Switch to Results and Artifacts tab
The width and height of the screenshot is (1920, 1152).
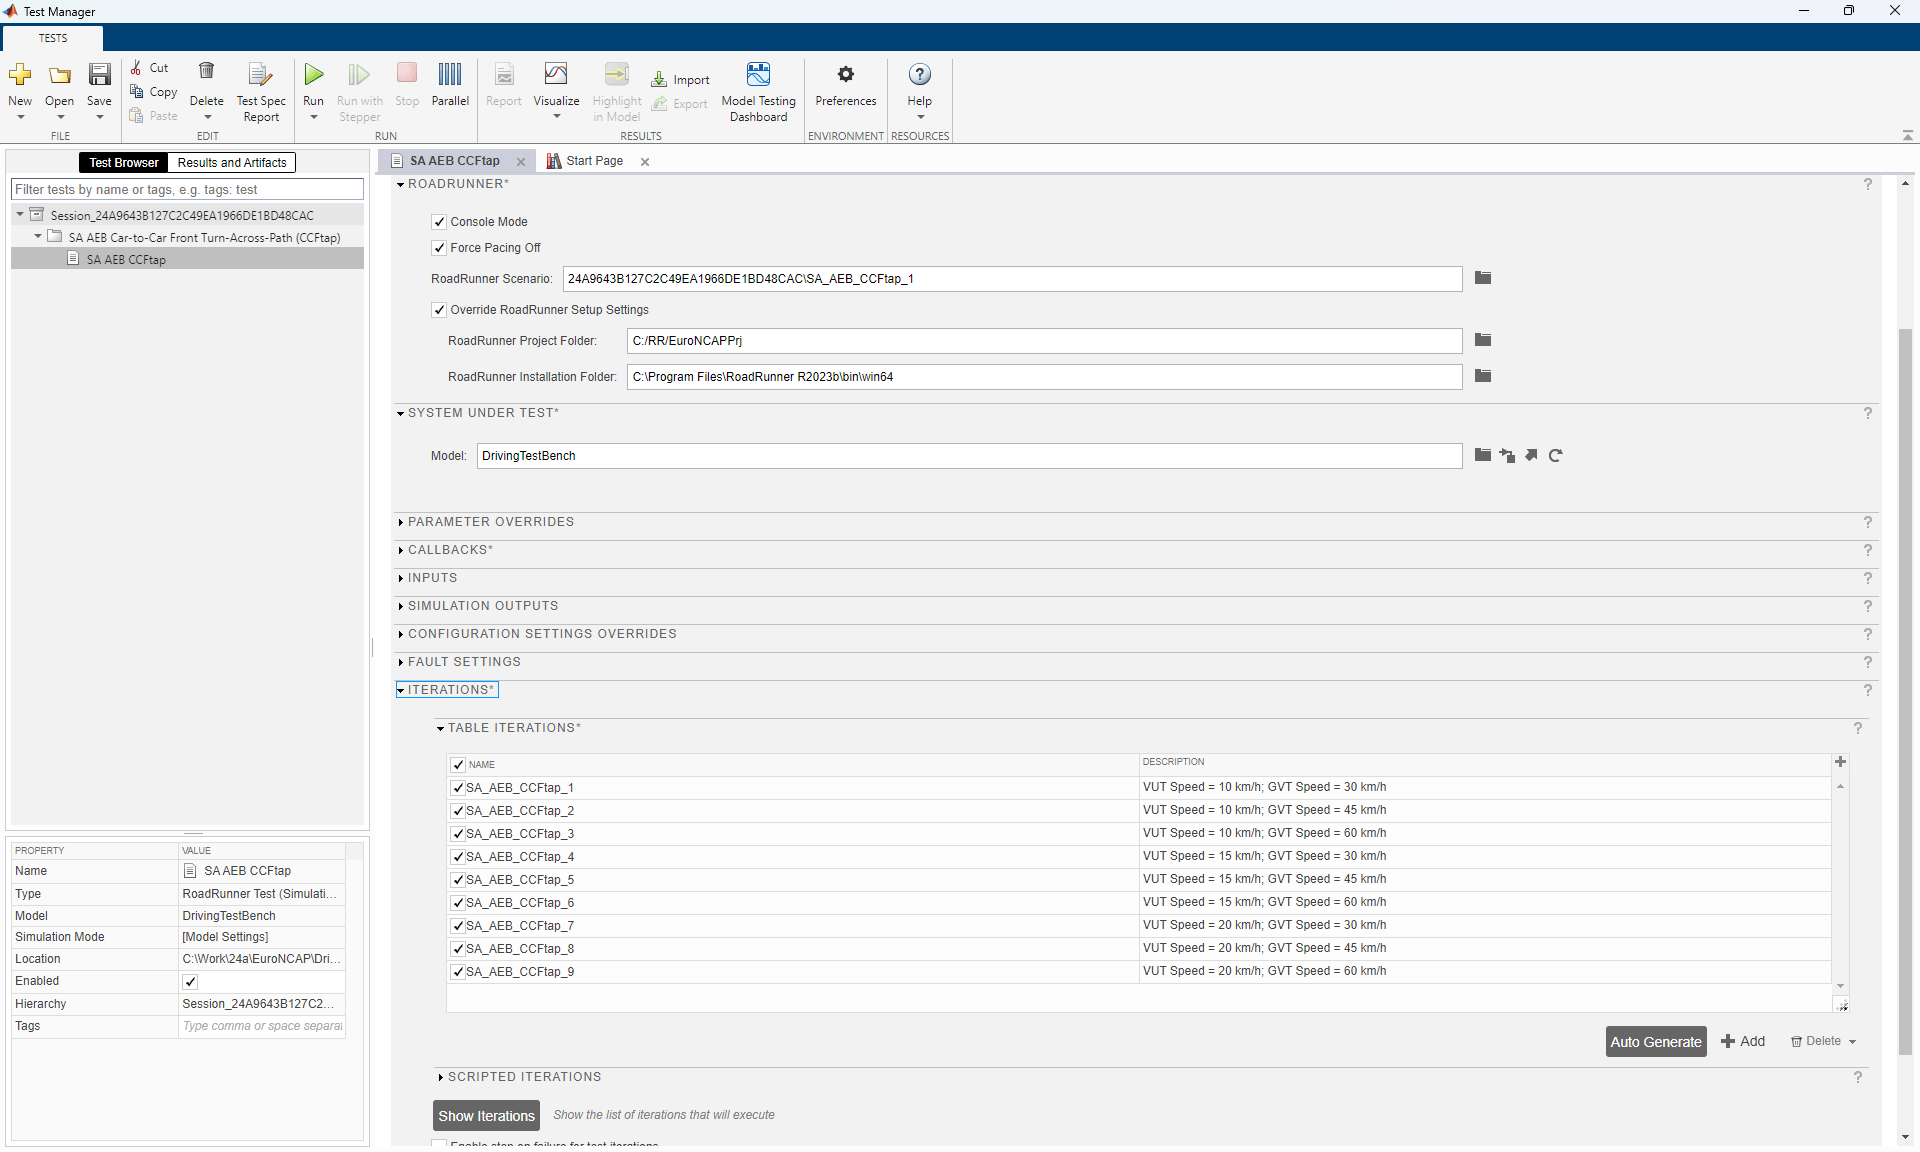point(231,163)
